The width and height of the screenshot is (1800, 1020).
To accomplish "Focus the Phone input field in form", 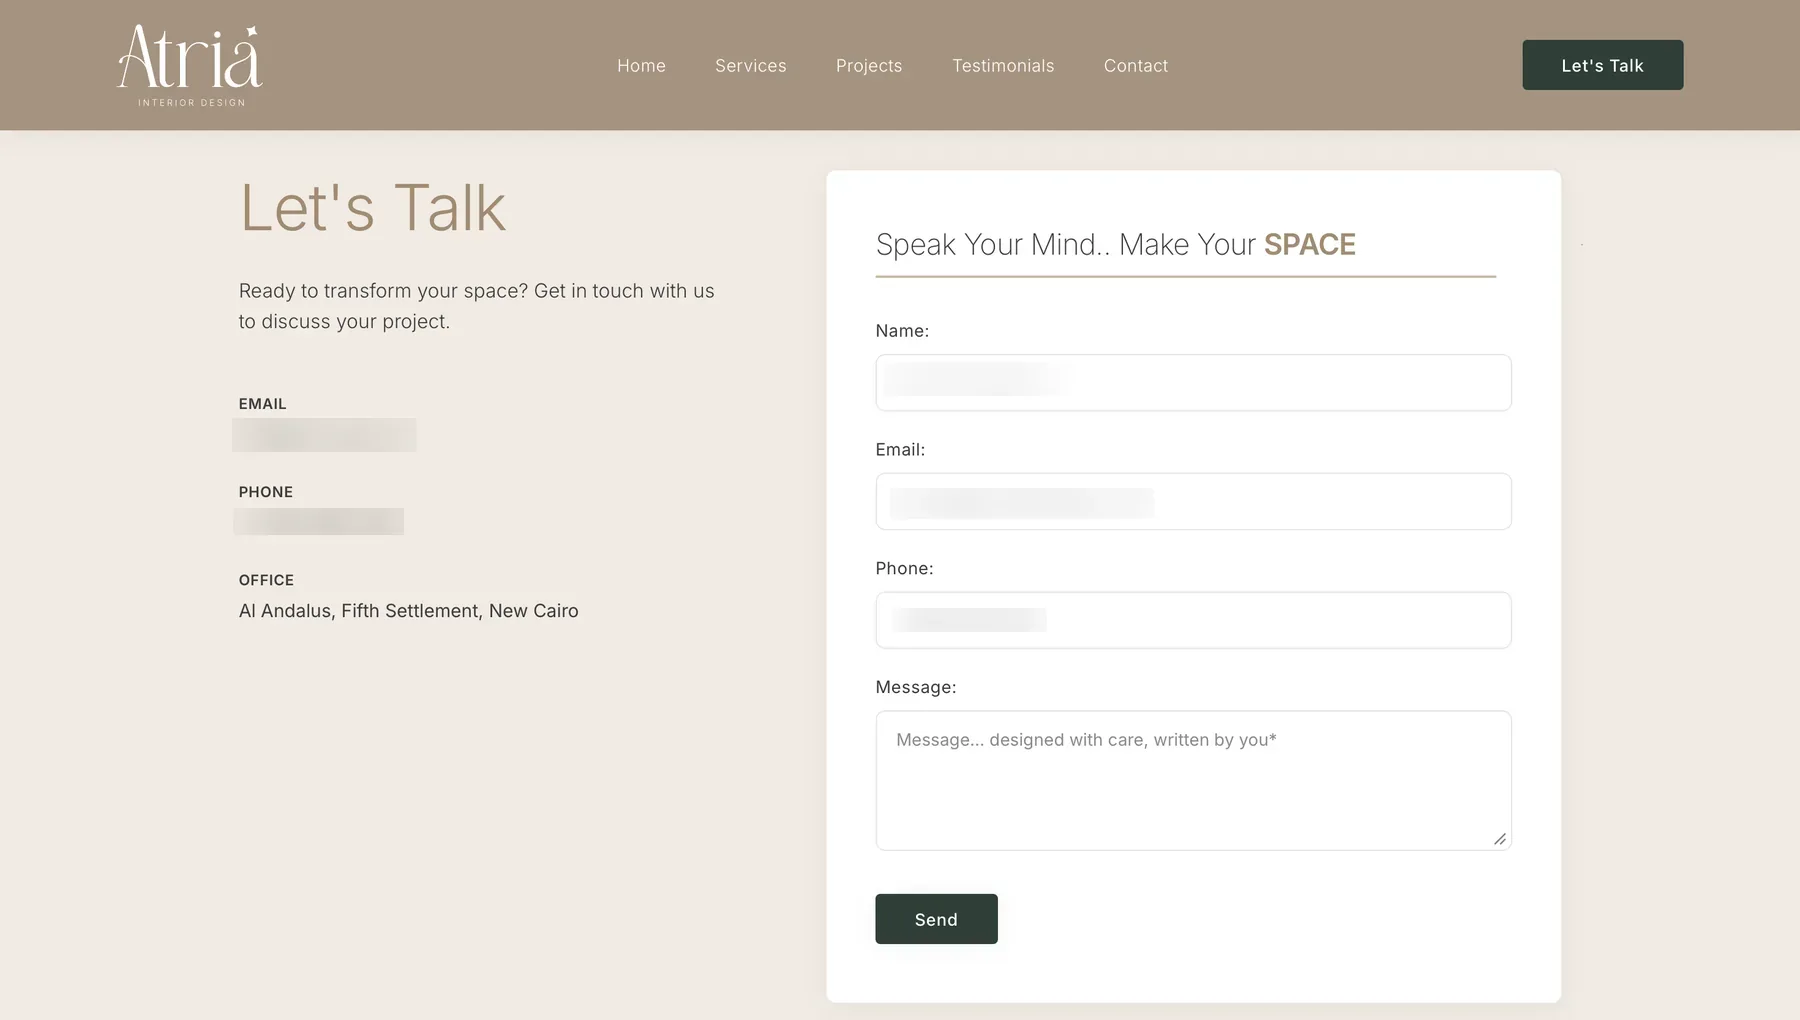I will click(1193, 620).
